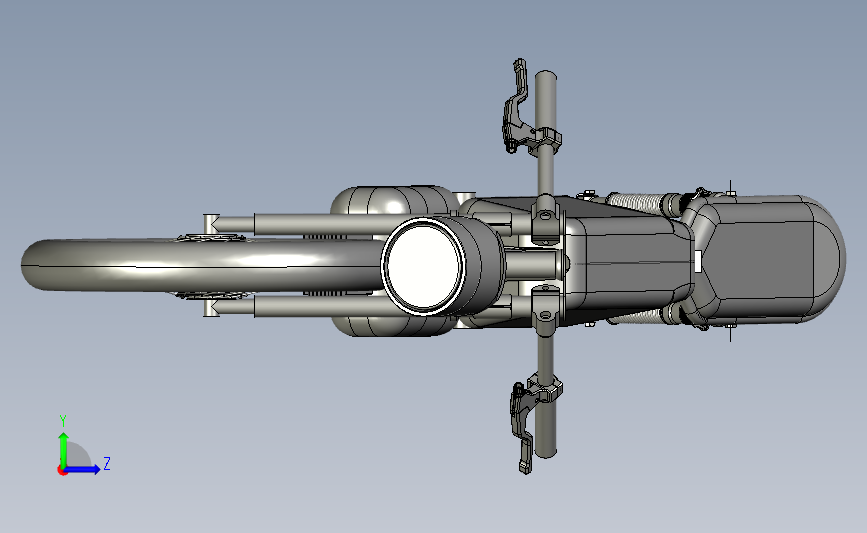The width and height of the screenshot is (867, 533).
Task: Select the lower end of the handlebar tube
Action: click(x=546, y=429)
